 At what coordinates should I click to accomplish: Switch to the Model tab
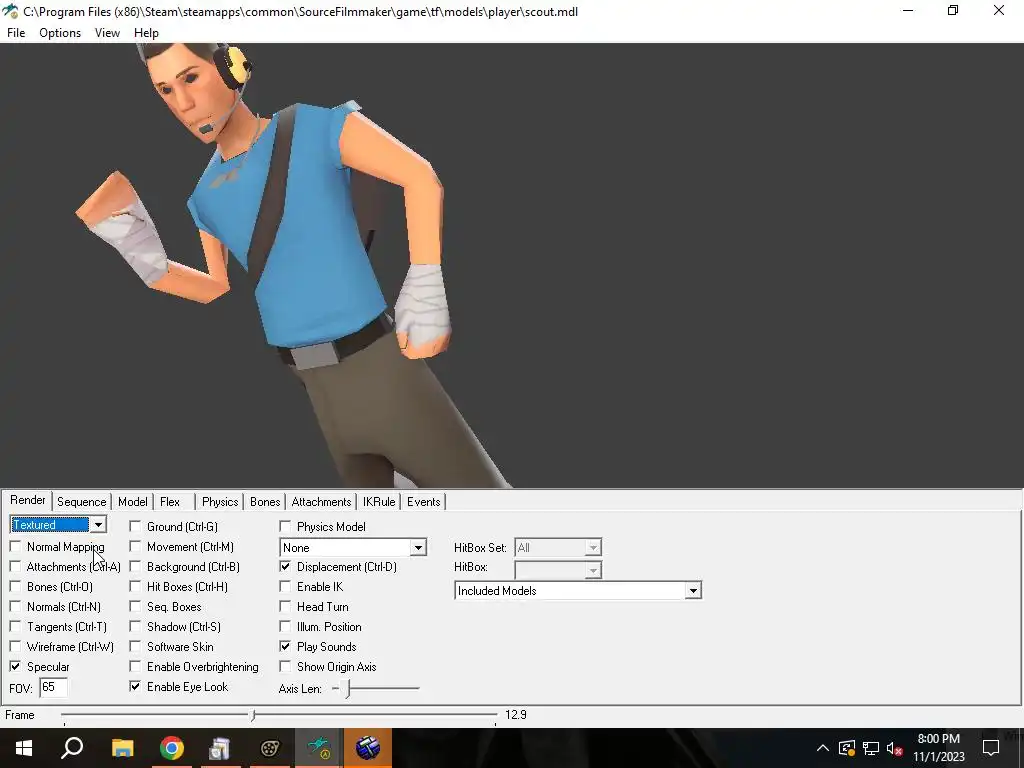(133, 502)
